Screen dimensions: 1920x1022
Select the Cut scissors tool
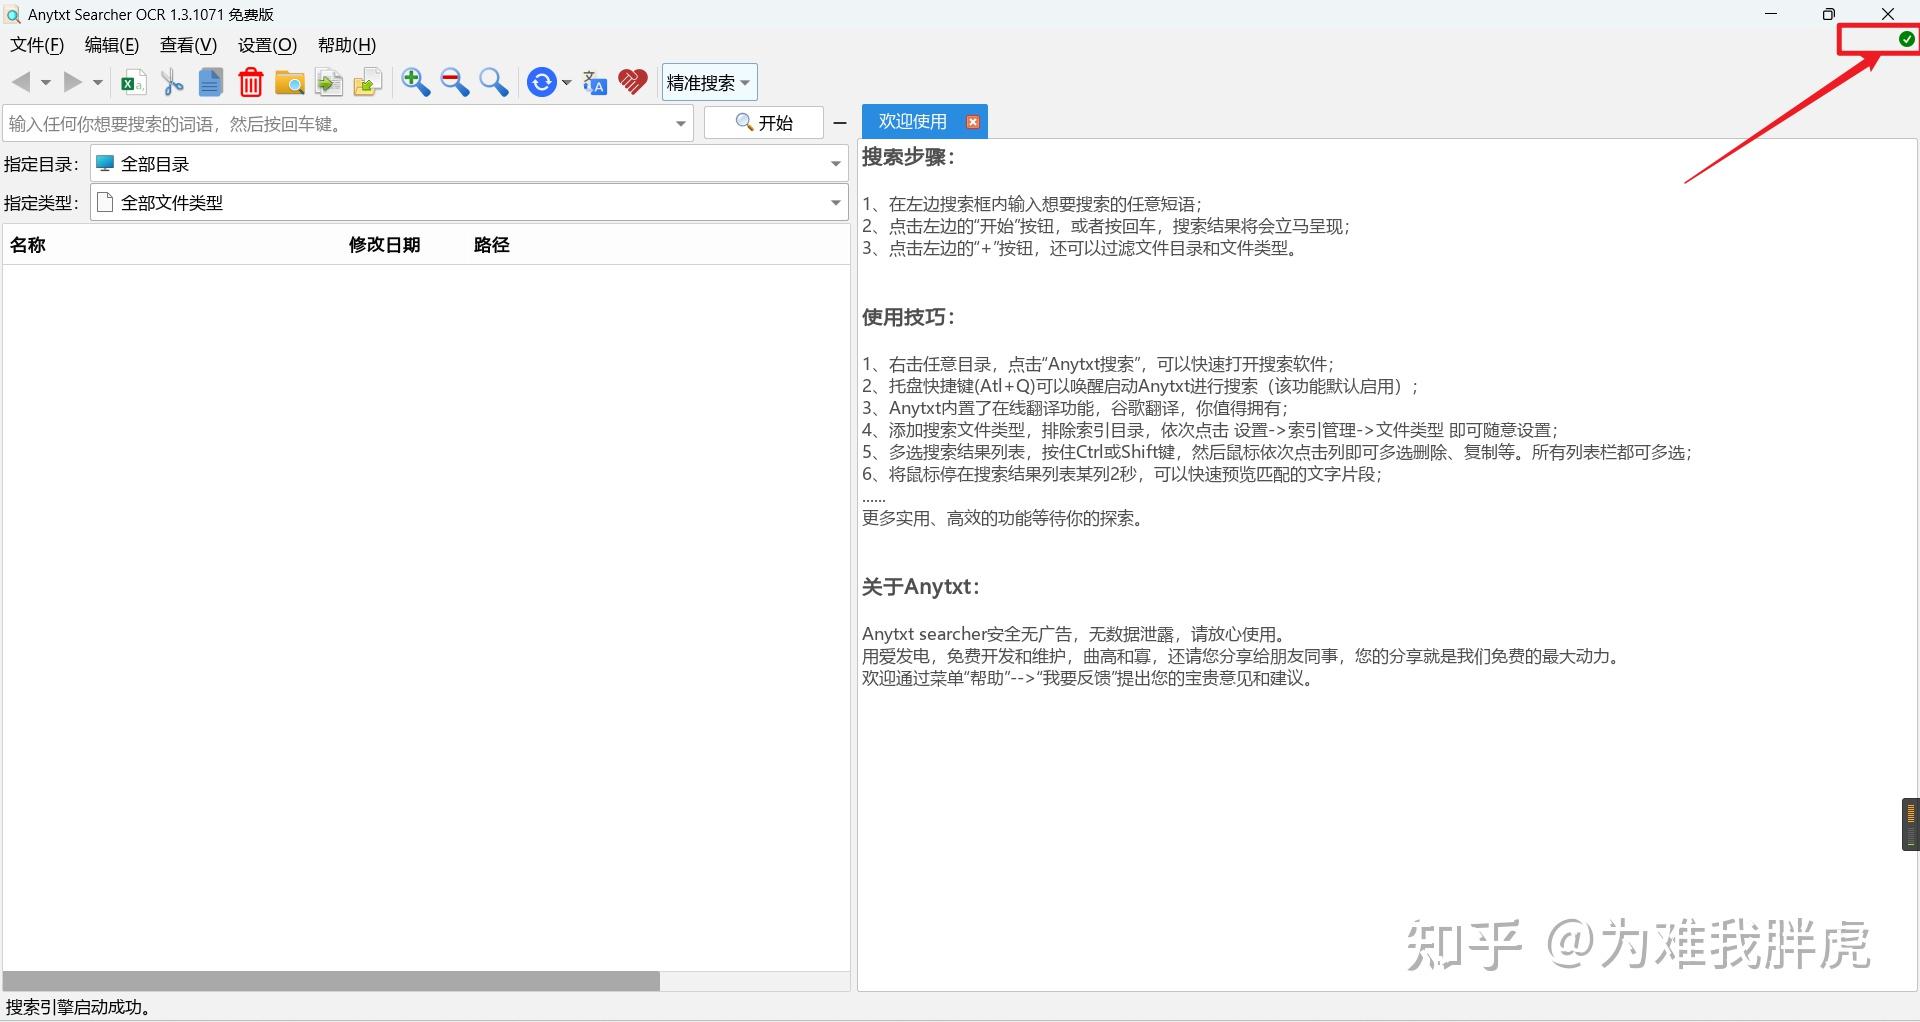coord(171,82)
